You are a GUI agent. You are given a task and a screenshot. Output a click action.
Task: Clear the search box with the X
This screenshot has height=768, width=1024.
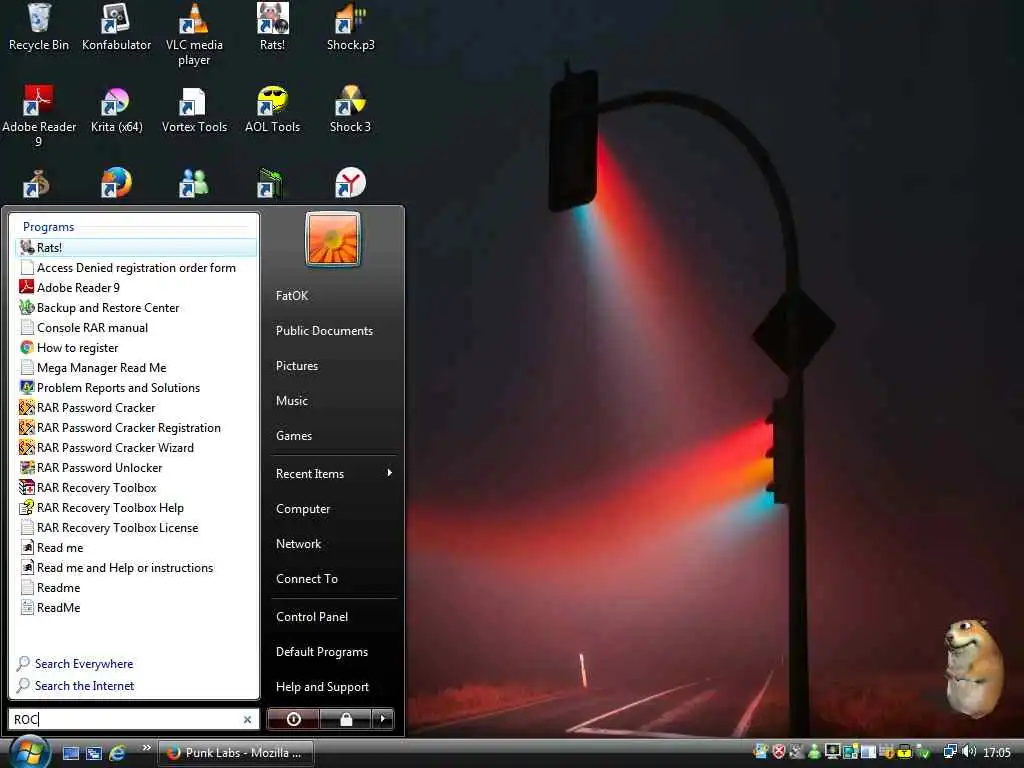point(248,719)
